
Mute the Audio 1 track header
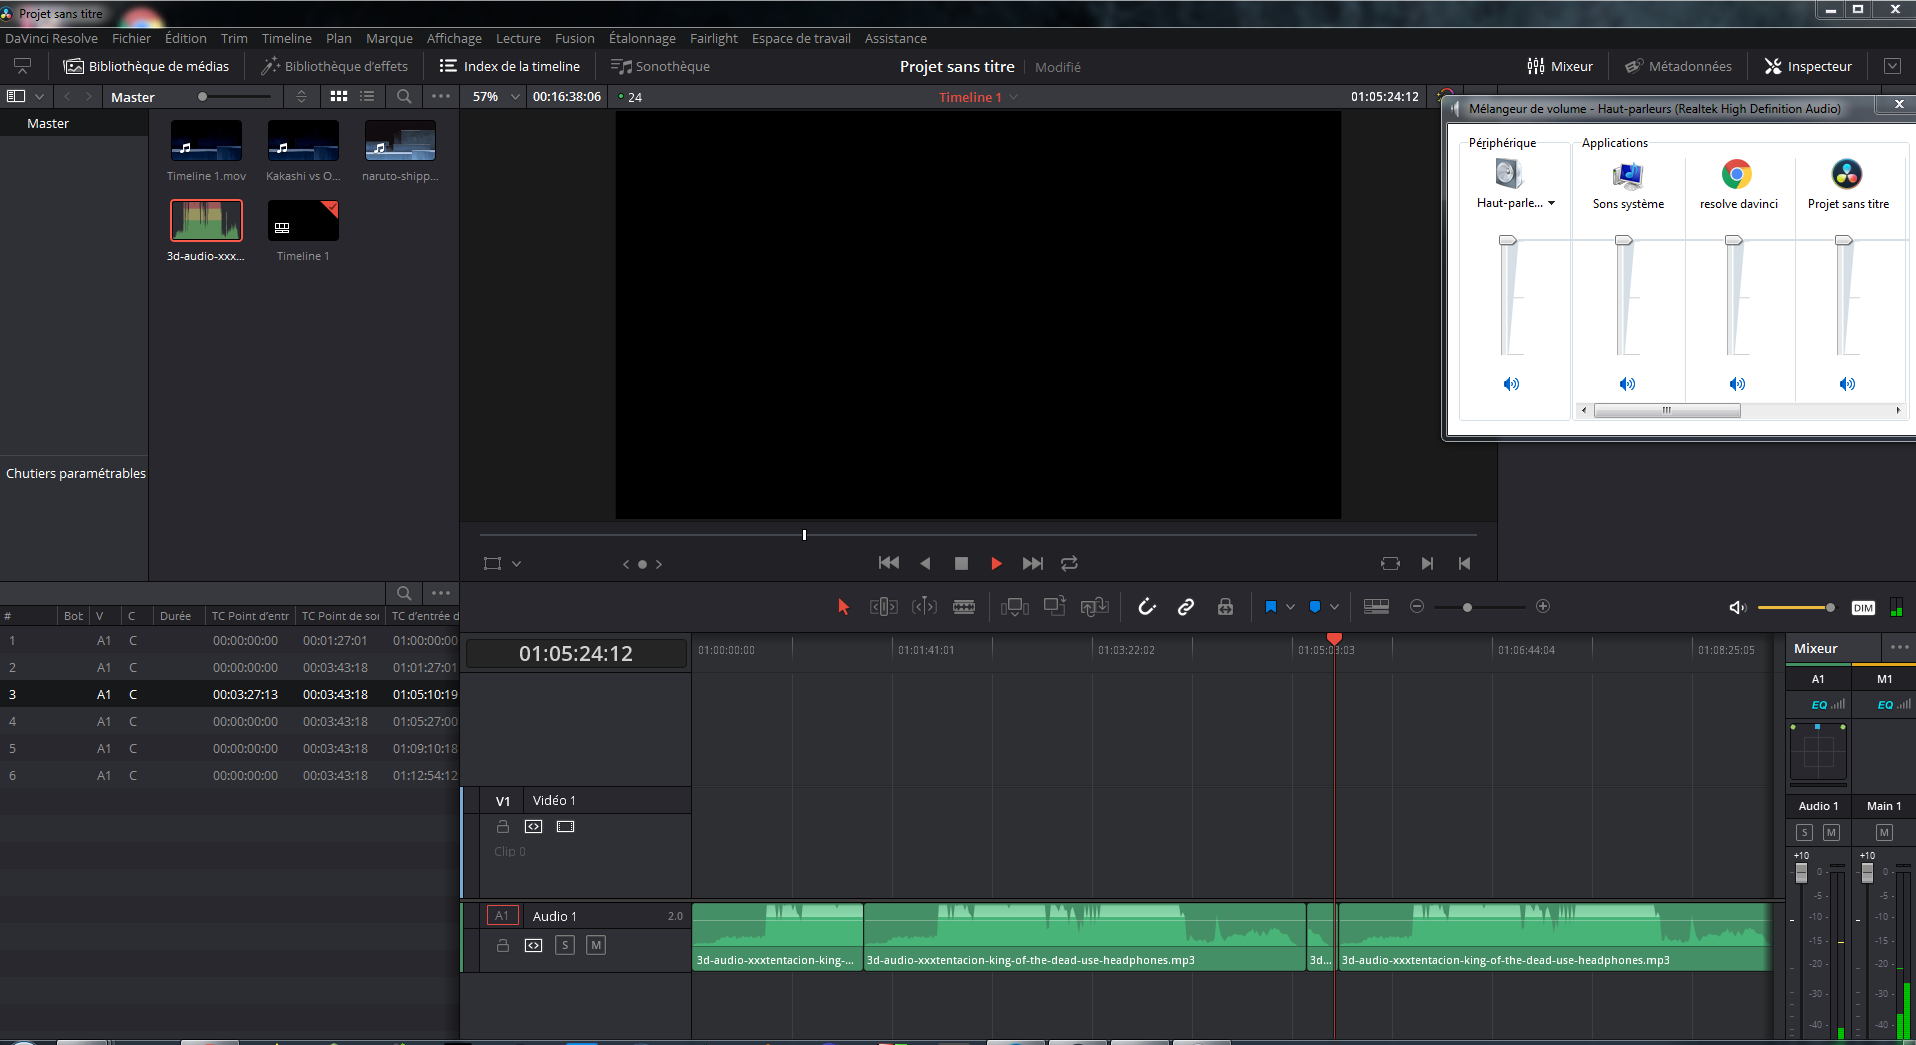coord(596,945)
